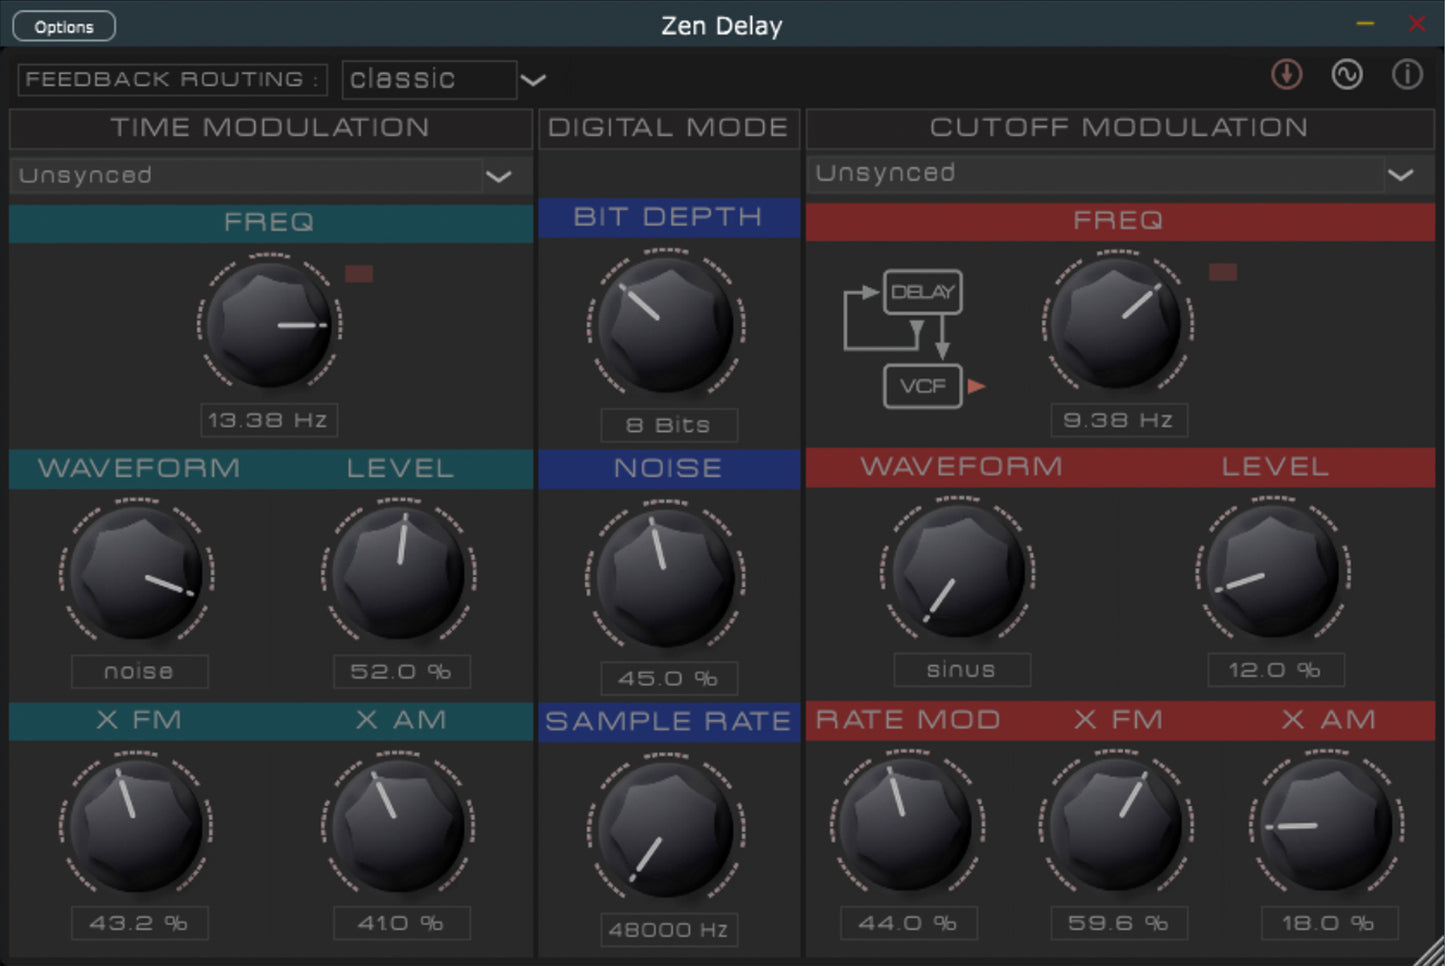Click the window resize grip corner
Viewport: 1445px width, 966px height.
[1429, 951]
